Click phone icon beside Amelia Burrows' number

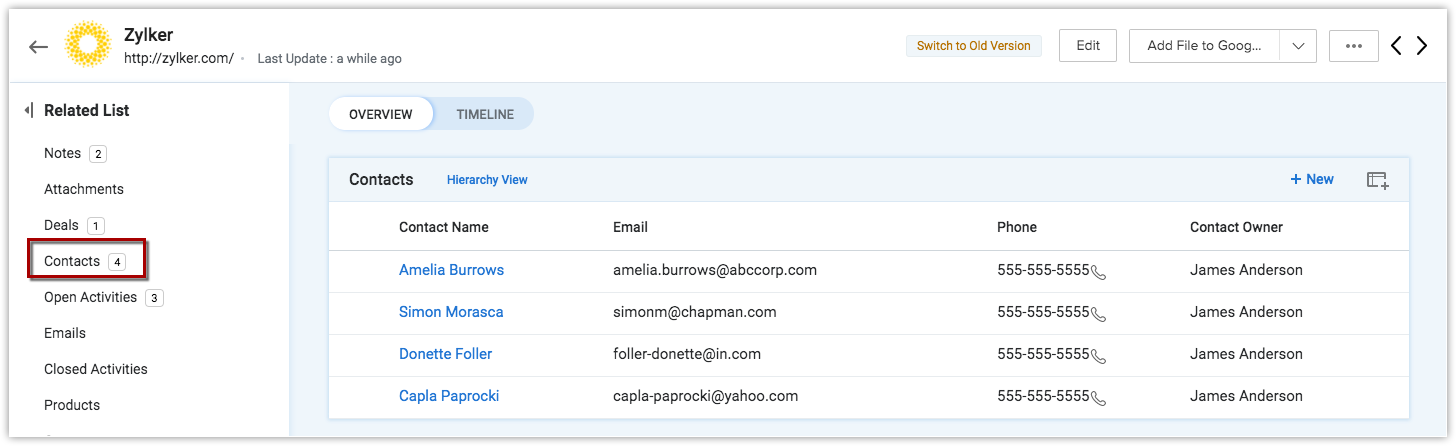1098,271
